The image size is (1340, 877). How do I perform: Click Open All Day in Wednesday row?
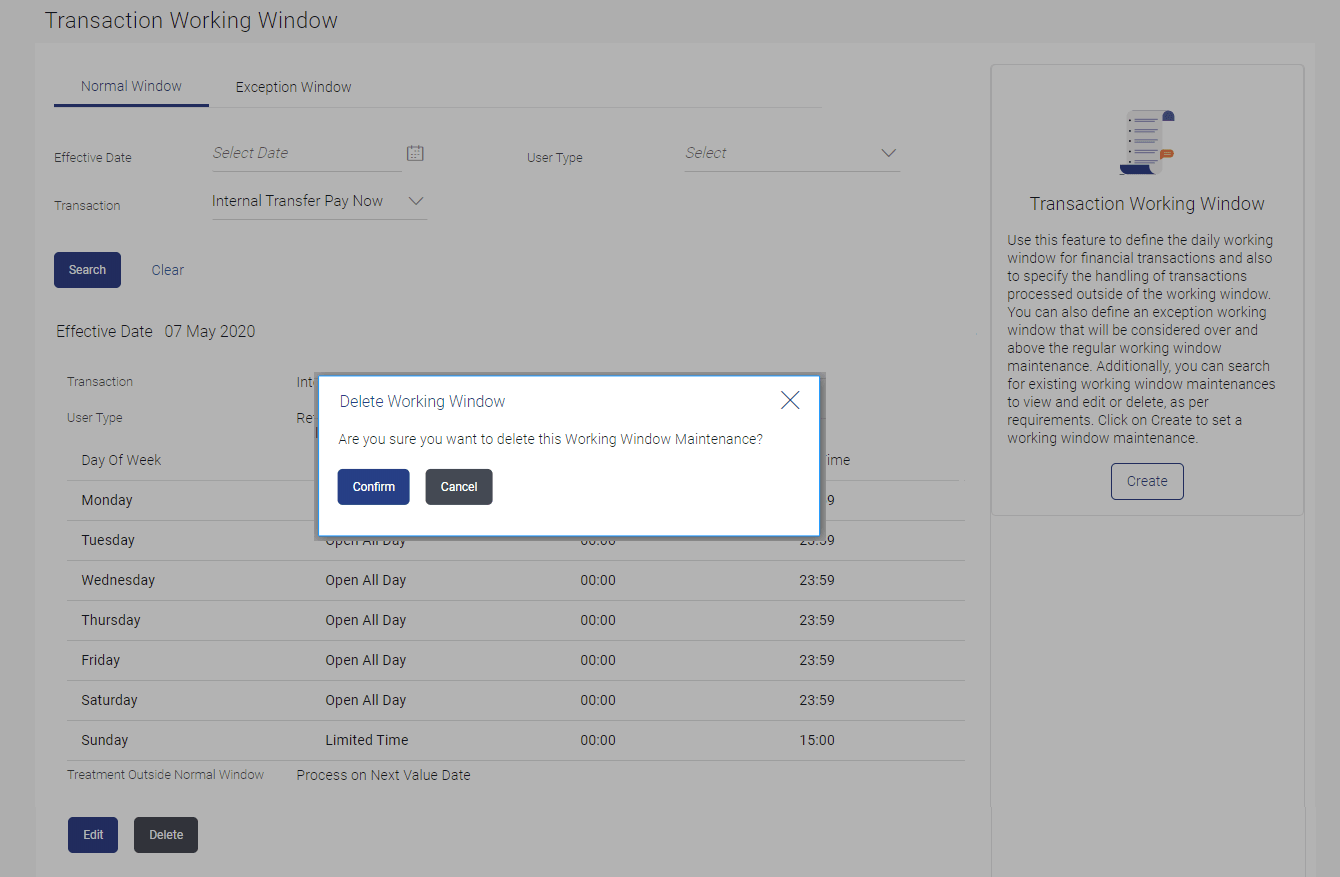tap(366, 580)
